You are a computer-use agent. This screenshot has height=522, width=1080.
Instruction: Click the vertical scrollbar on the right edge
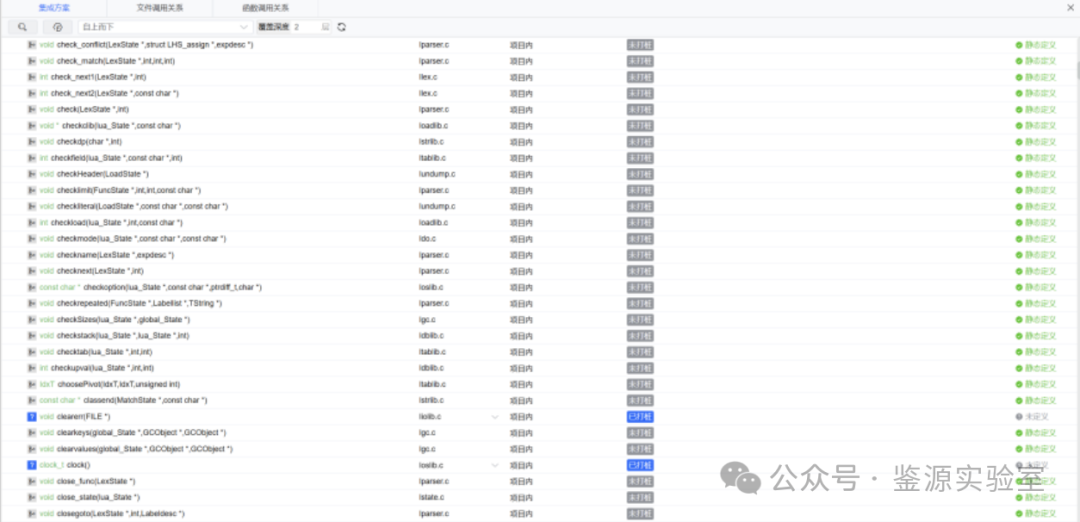(1077, 72)
